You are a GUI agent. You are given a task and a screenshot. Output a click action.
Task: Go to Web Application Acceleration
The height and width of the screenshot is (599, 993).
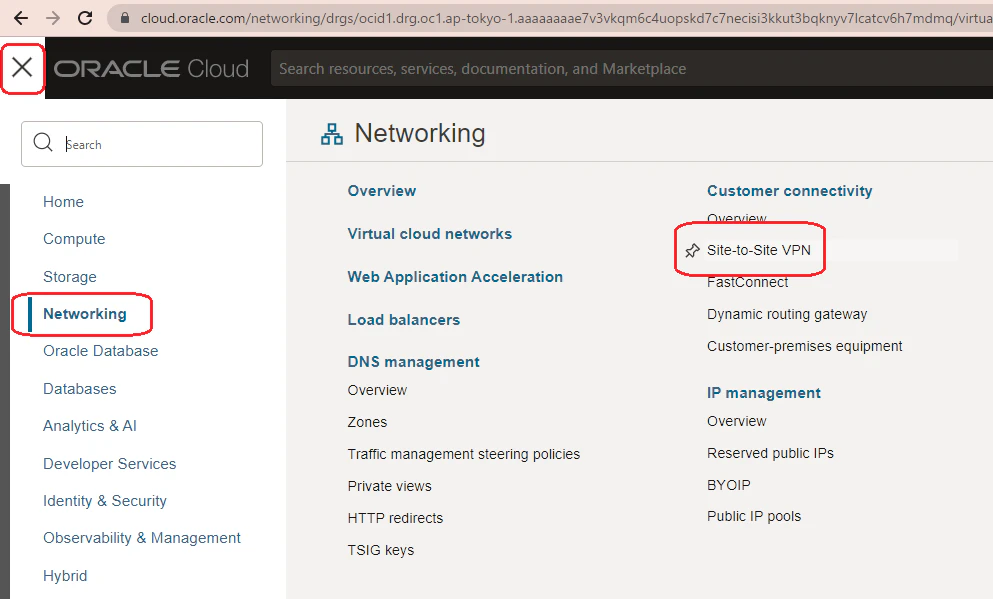point(455,277)
